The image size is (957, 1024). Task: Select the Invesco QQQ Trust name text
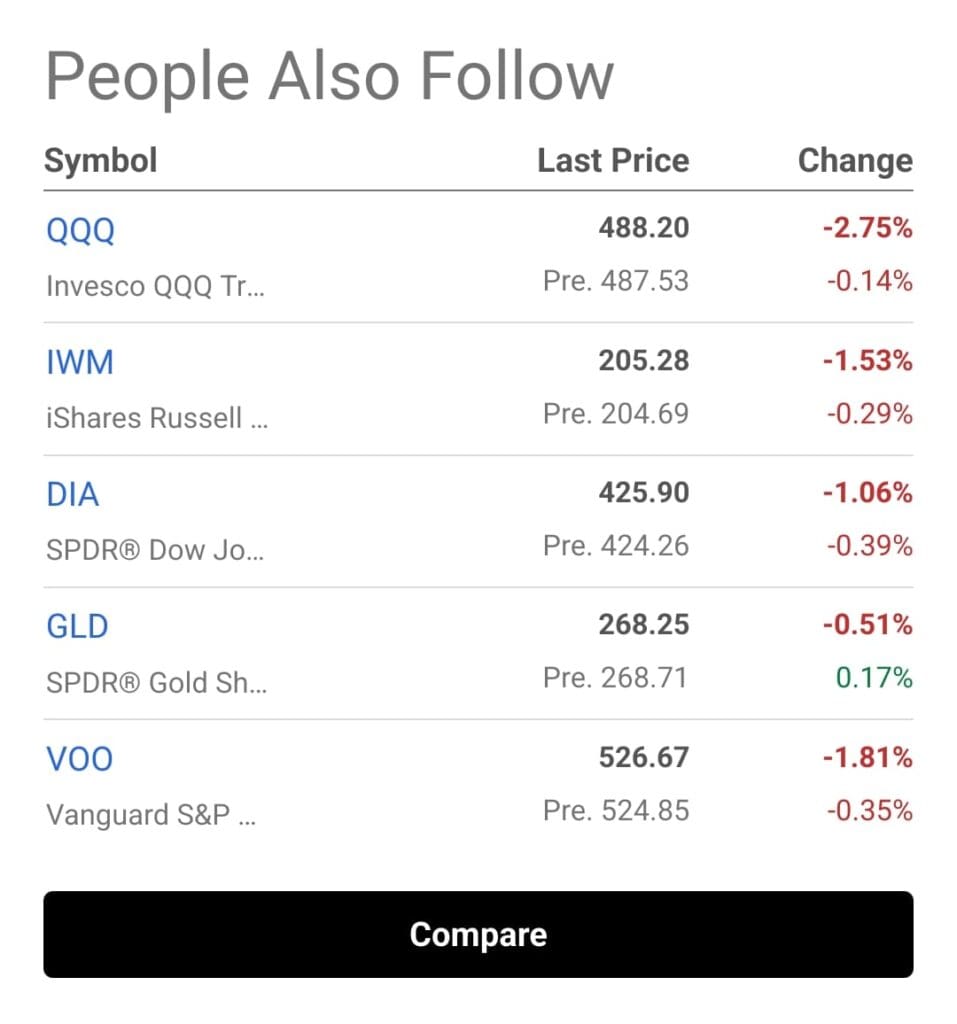point(156,286)
